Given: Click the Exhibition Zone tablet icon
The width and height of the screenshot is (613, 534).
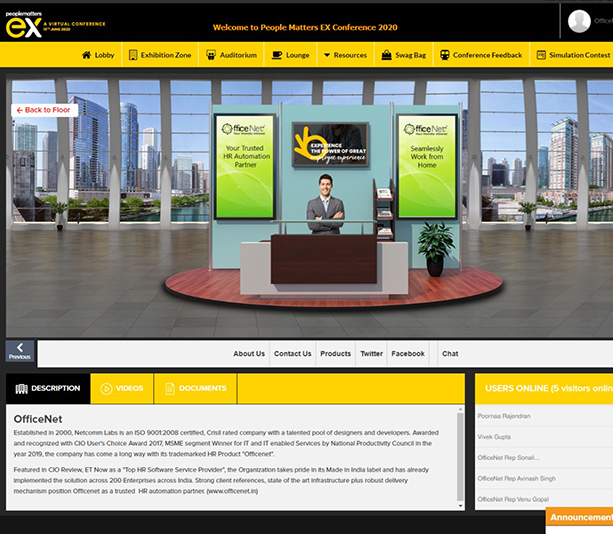Looking at the screenshot, I should tap(133, 55).
